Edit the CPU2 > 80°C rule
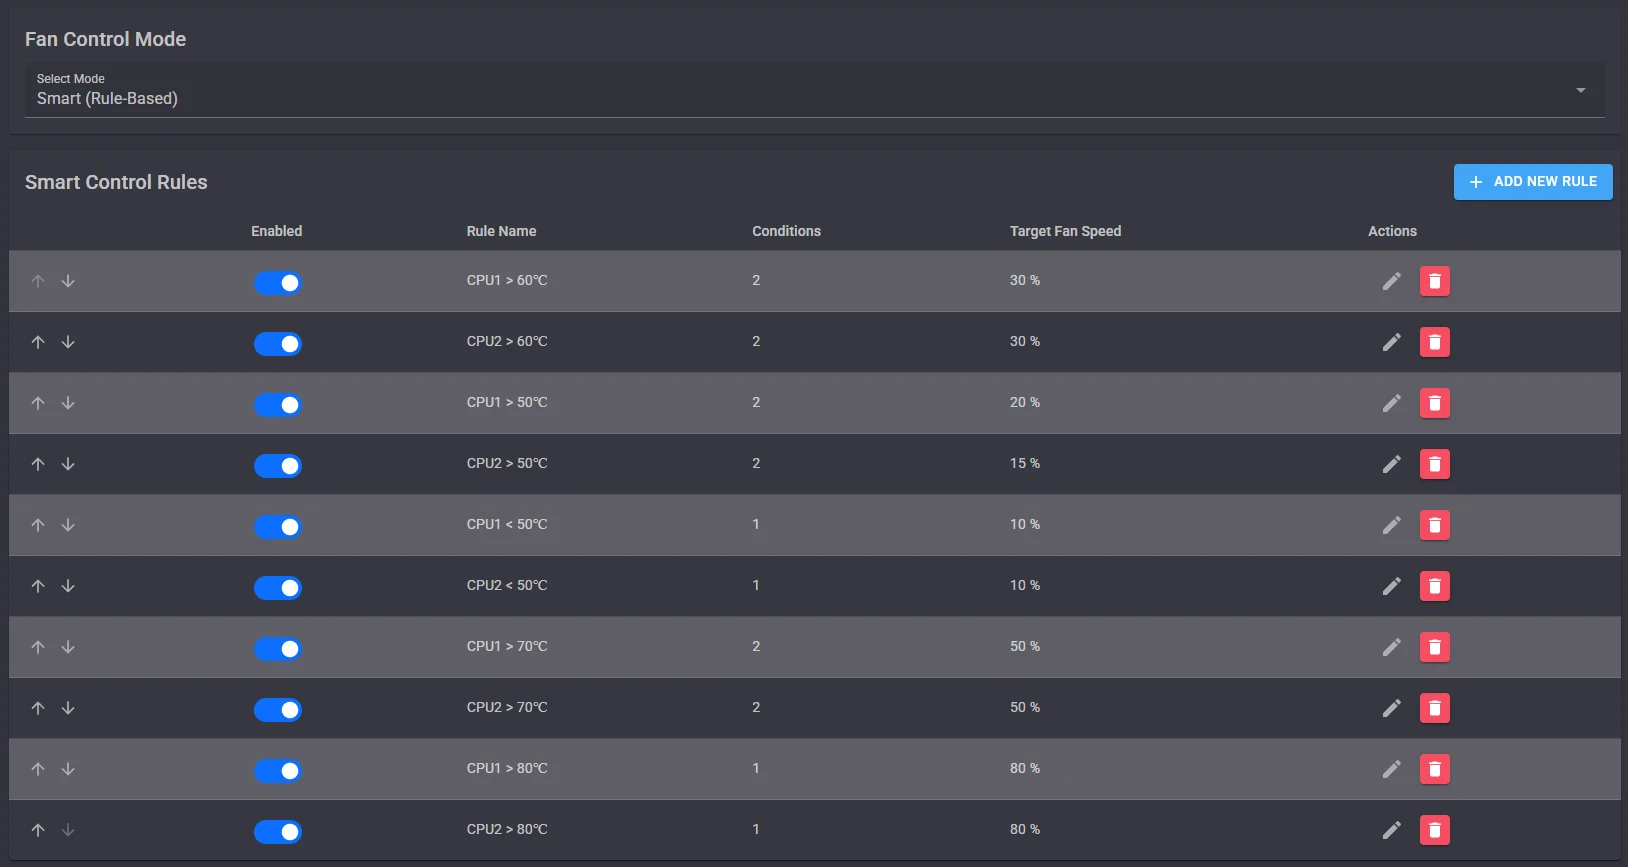The width and height of the screenshot is (1628, 867). 1391,830
